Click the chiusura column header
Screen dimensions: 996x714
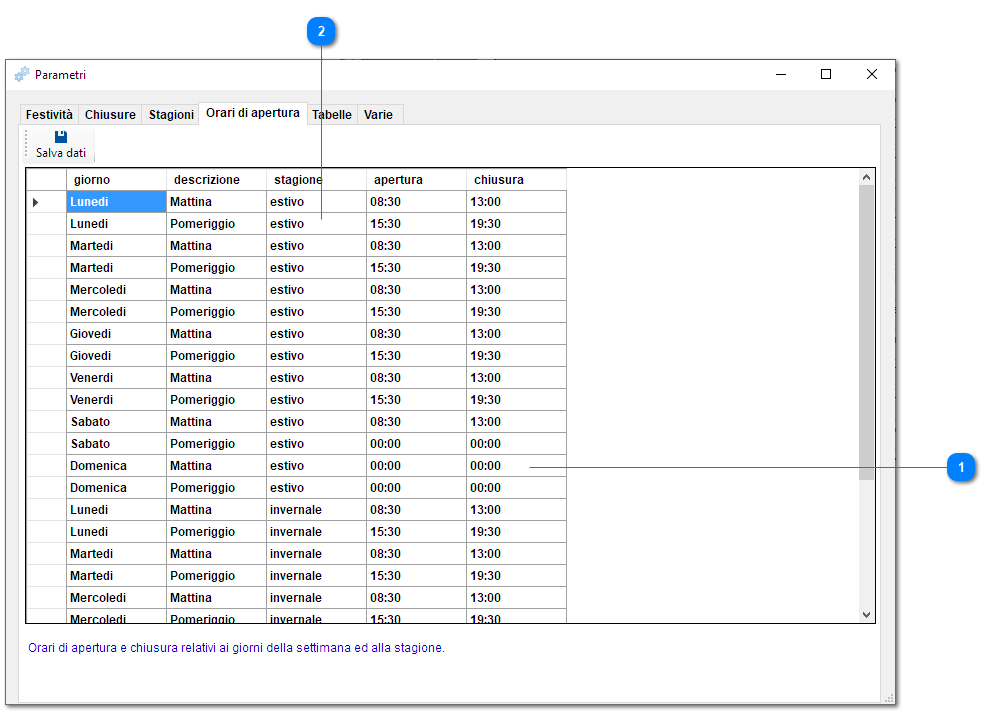click(x=516, y=180)
